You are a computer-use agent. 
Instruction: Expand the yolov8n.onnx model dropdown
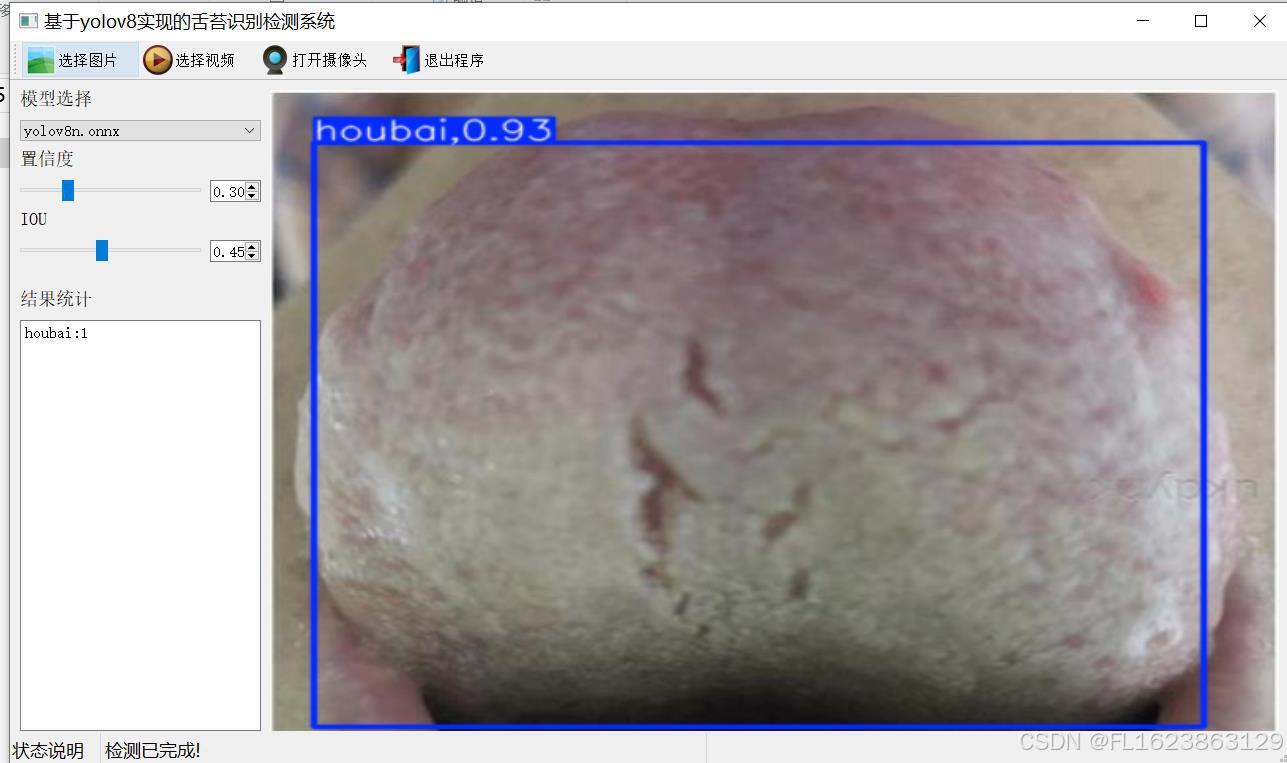(x=140, y=131)
